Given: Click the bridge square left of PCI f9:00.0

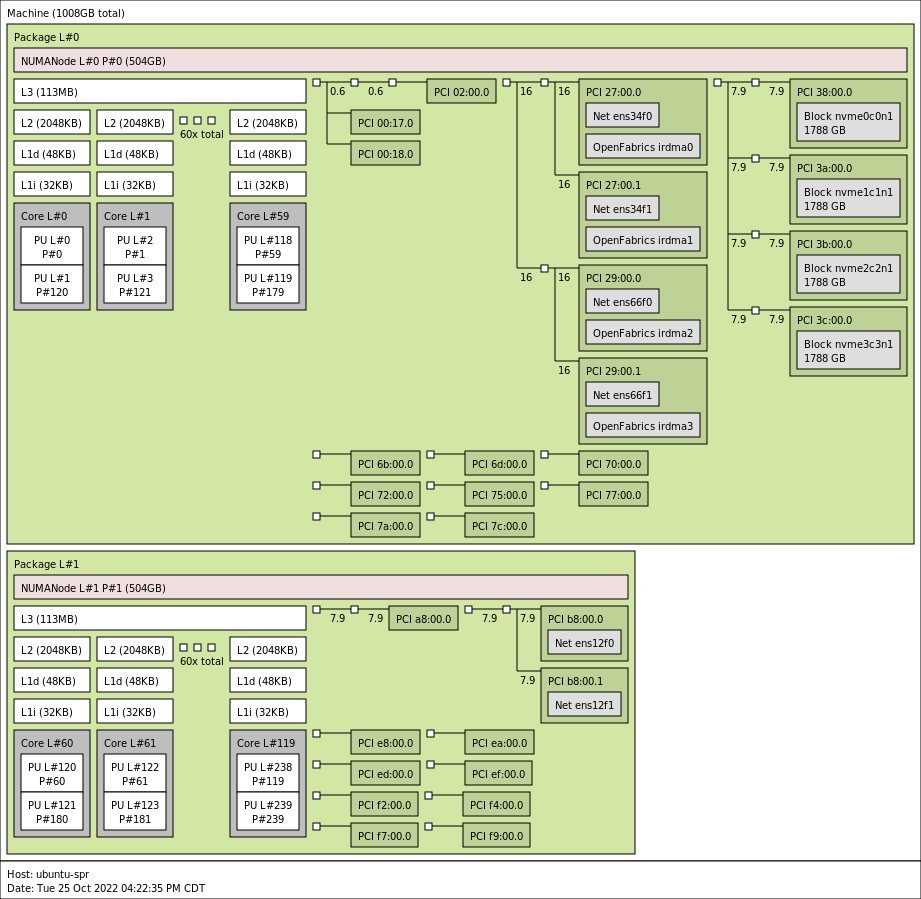Looking at the screenshot, I should click(x=429, y=826).
